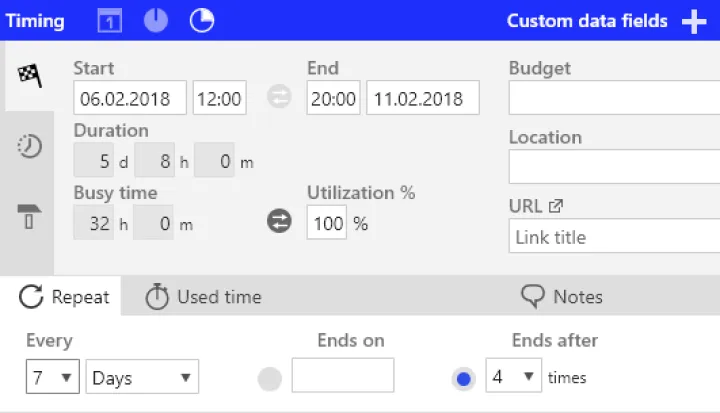This screenshot has height=413, width=720.
Task: Click the End date field 11.02.2018
Action: point(423,98)
